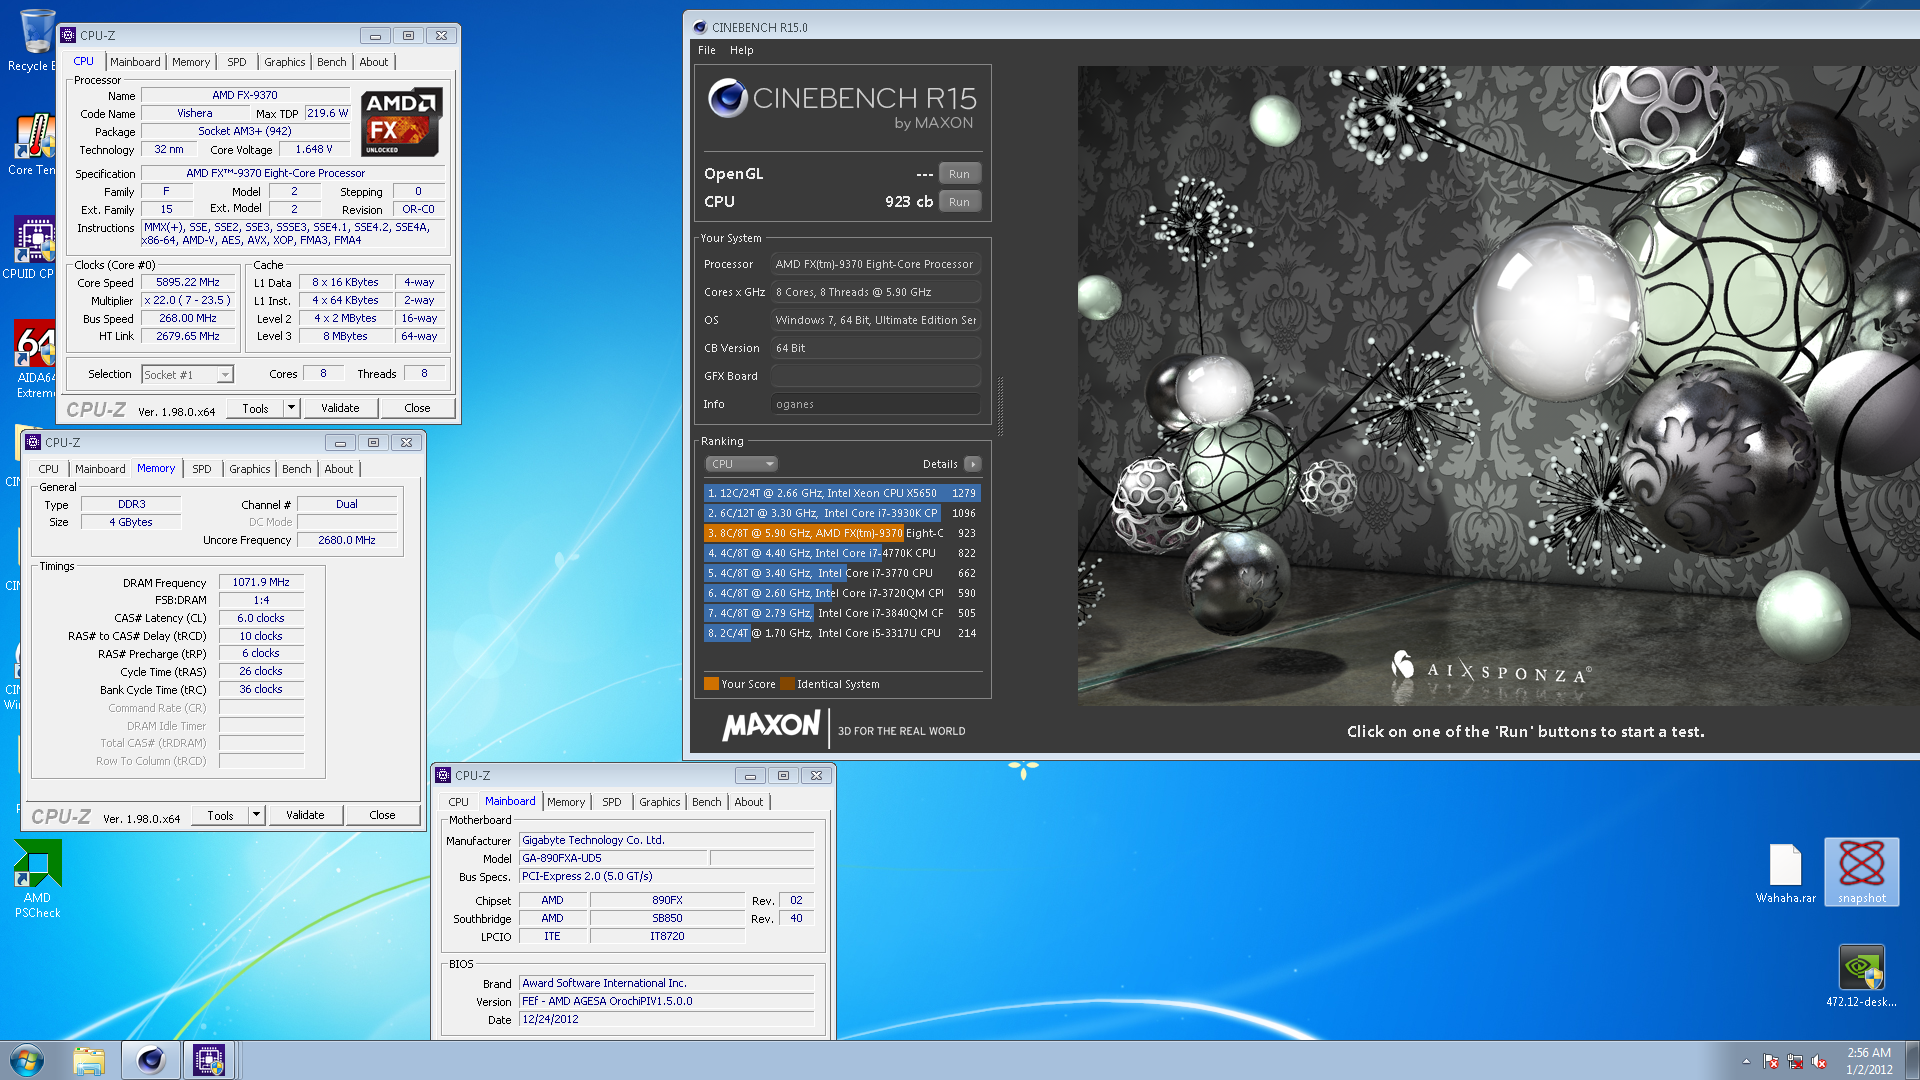Select the snapshot desktop icon
The width and height of the screenshot is (1920, 1080).
coord(1861,872)
